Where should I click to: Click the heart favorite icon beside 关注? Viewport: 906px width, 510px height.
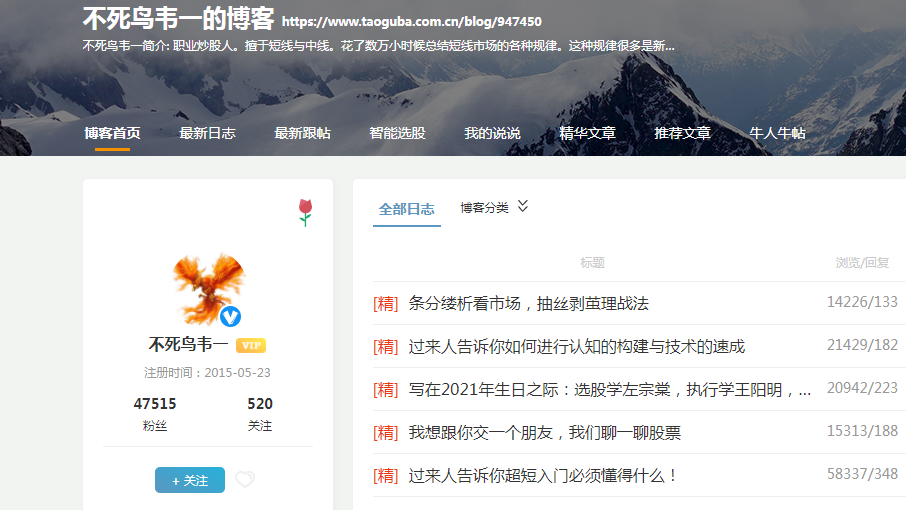click(245, 479)
